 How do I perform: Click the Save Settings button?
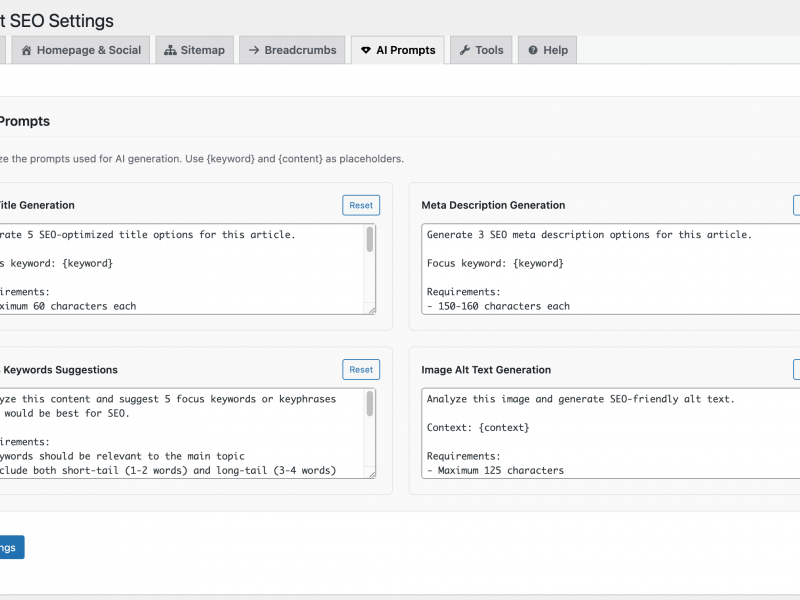(10, 547)
